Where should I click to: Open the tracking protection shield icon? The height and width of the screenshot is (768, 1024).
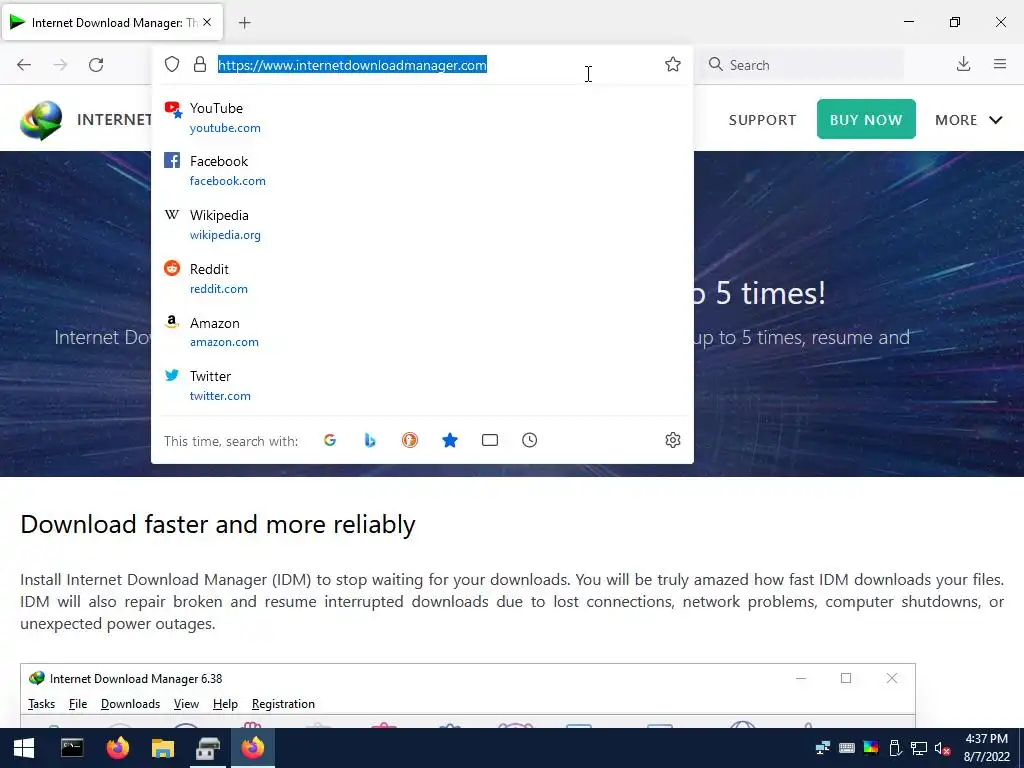pos(172,64)
